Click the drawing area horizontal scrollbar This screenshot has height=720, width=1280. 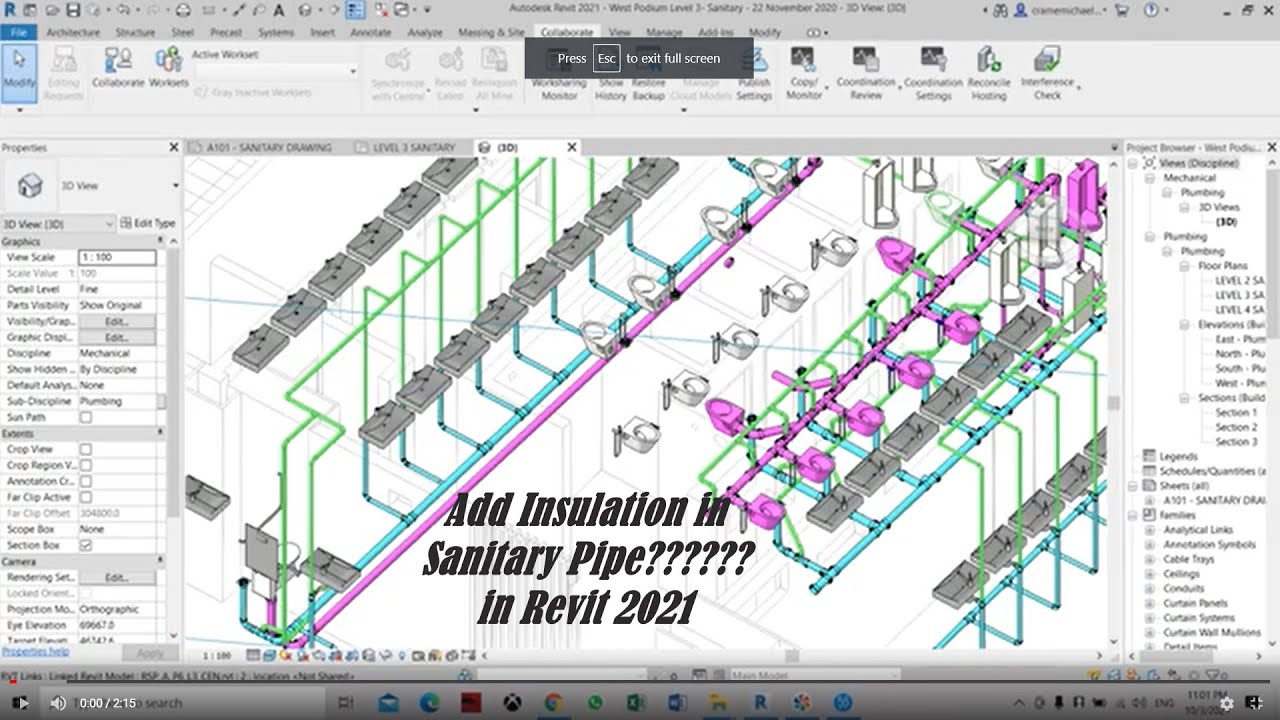pyautogui.click(x=790, y=656)
